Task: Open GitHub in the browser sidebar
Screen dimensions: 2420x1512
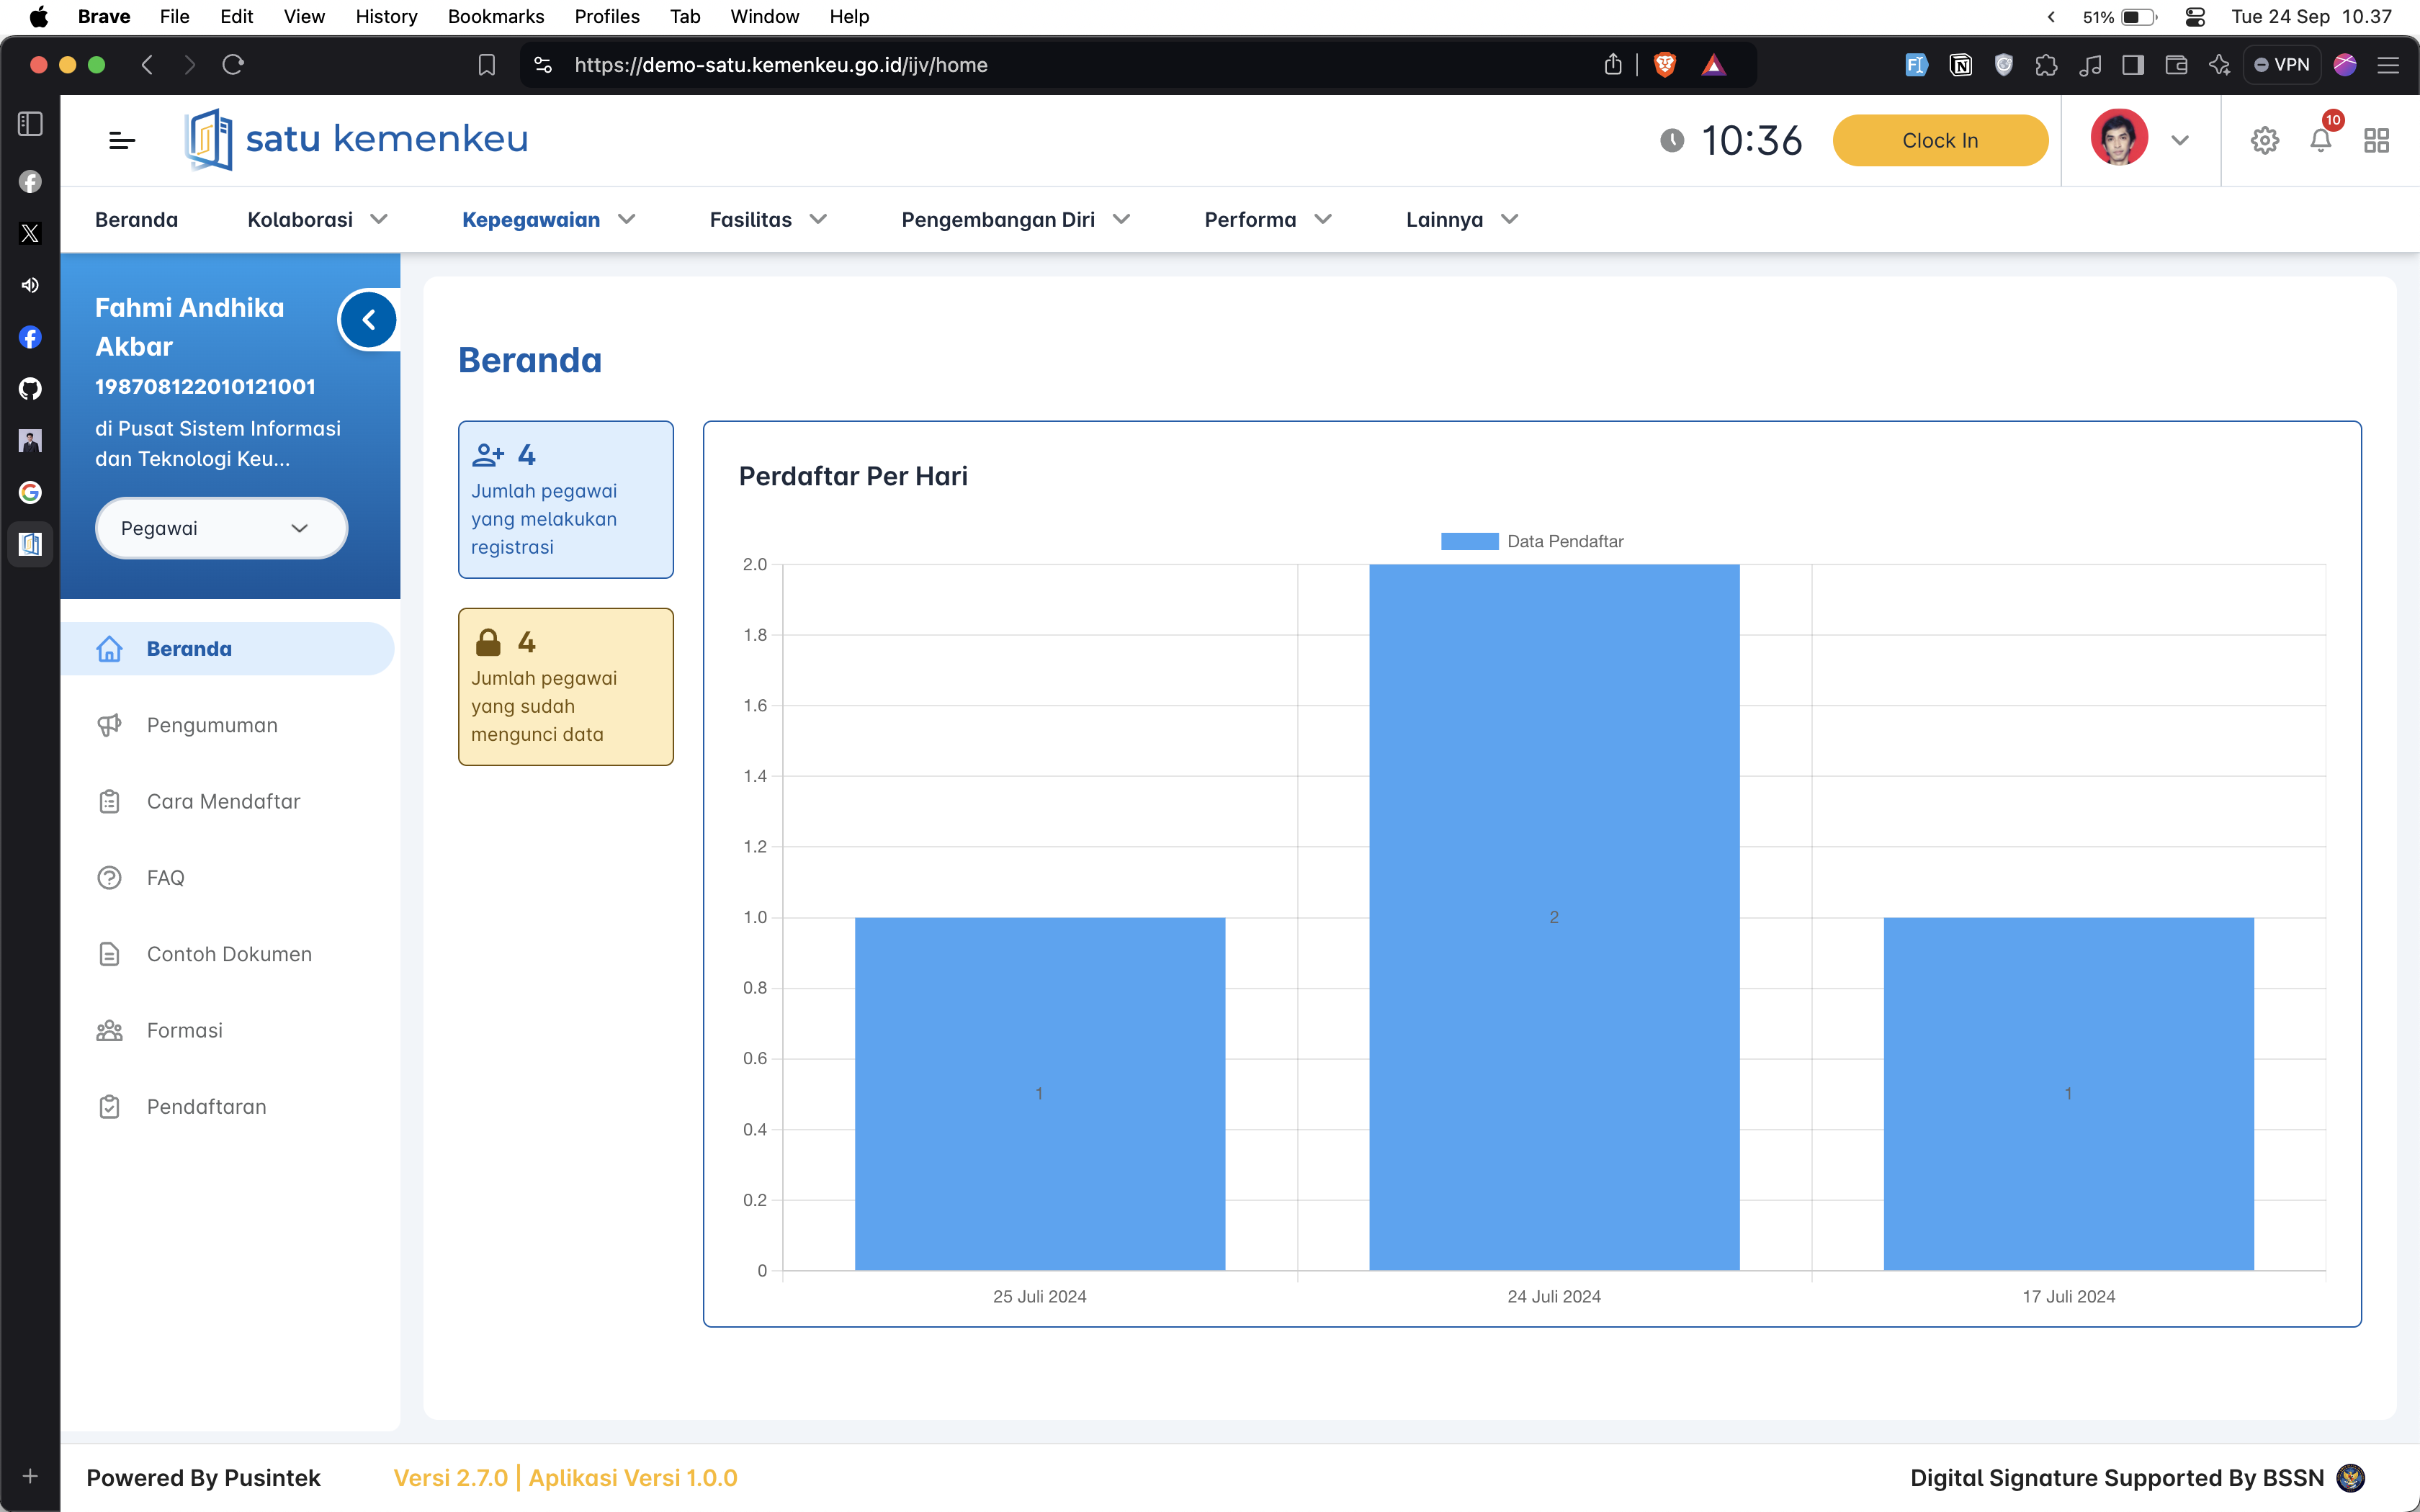Action: click(30, 389)
